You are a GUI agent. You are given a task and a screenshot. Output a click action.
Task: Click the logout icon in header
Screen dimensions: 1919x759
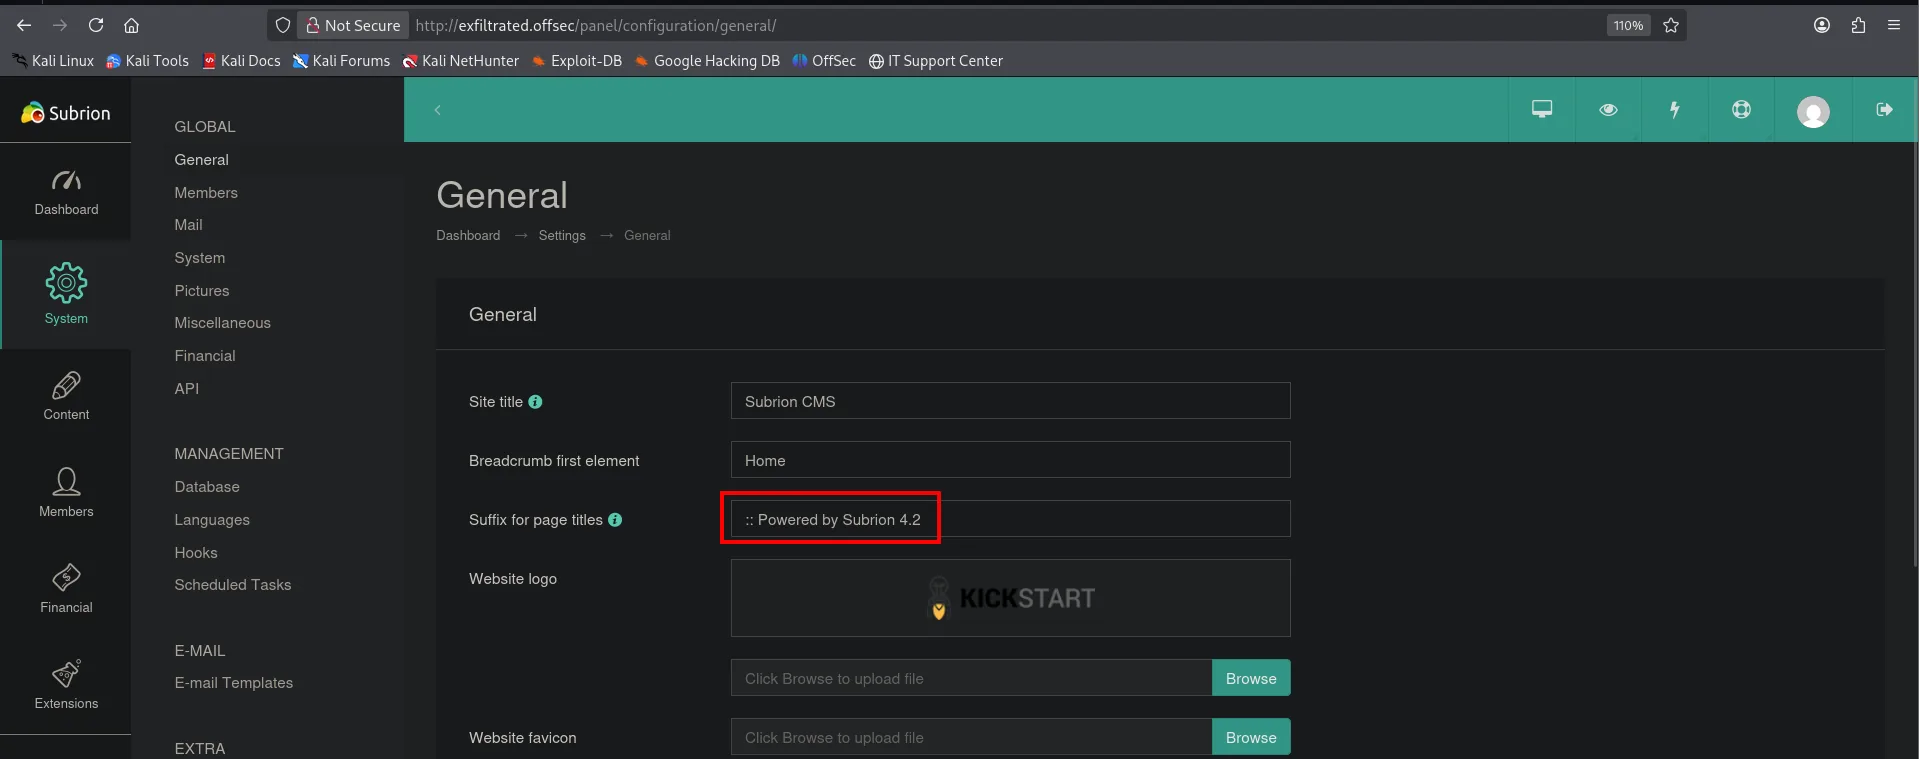point(1884,109)
